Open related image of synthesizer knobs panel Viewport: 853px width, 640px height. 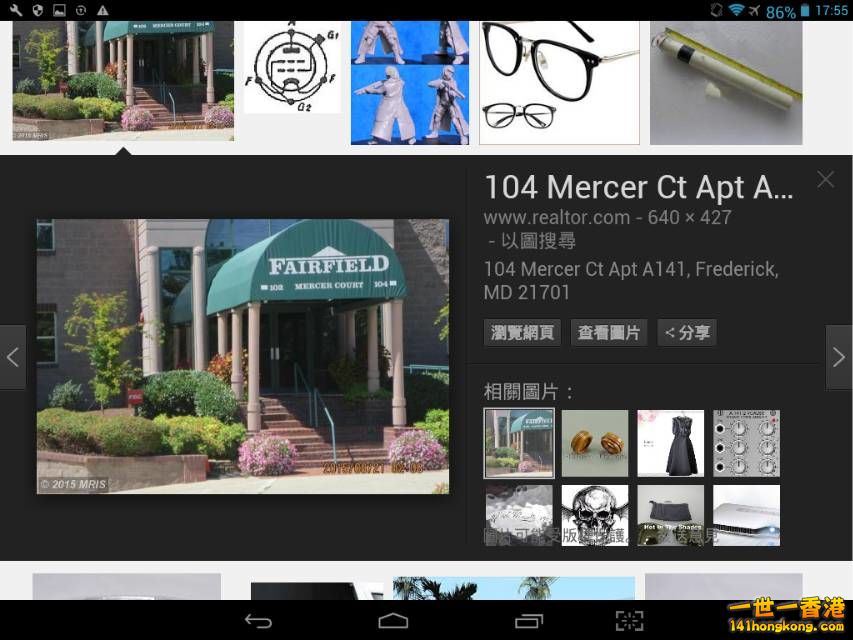pos(746,443)
